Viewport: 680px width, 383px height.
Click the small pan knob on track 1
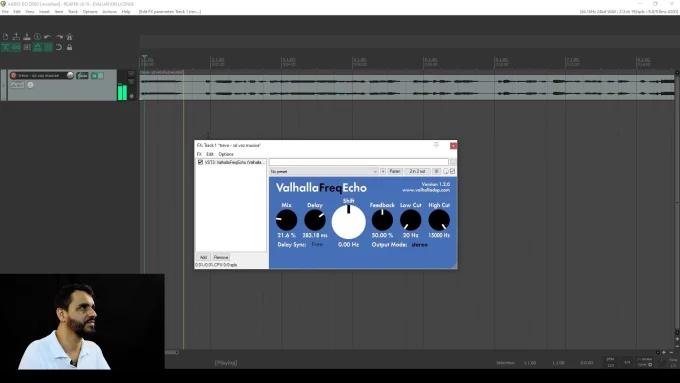coord(30,85)
